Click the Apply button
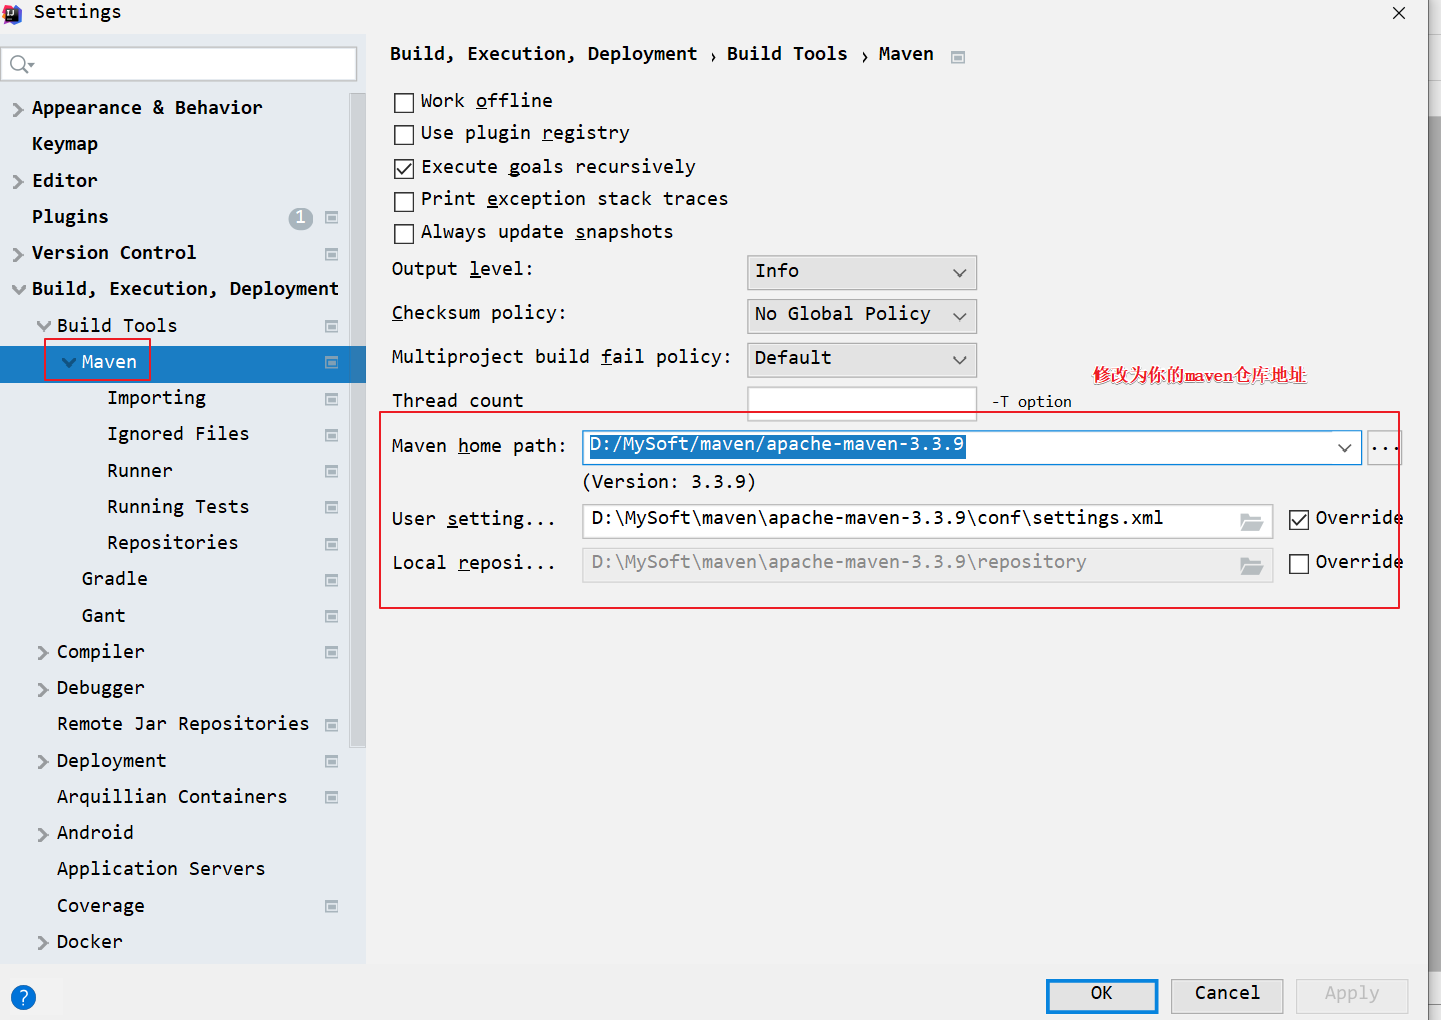 pos(1352,996)
